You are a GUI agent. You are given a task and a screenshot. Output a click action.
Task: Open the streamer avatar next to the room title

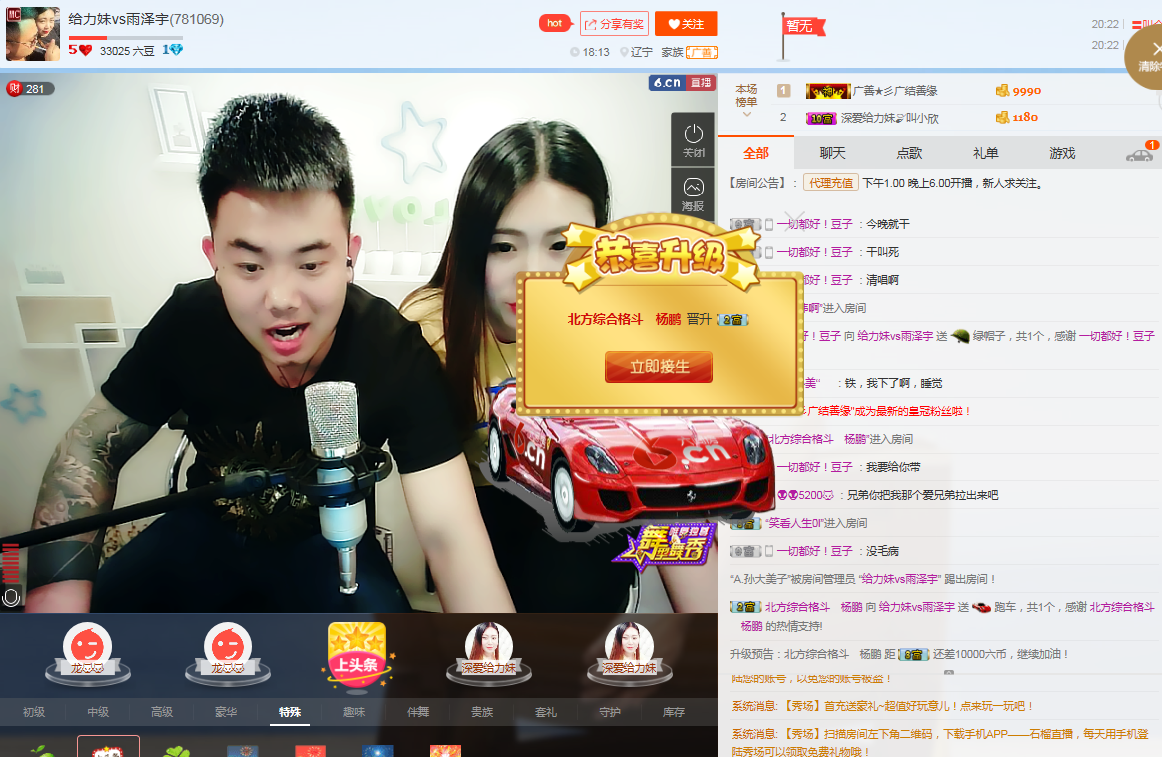coord(33,34)
